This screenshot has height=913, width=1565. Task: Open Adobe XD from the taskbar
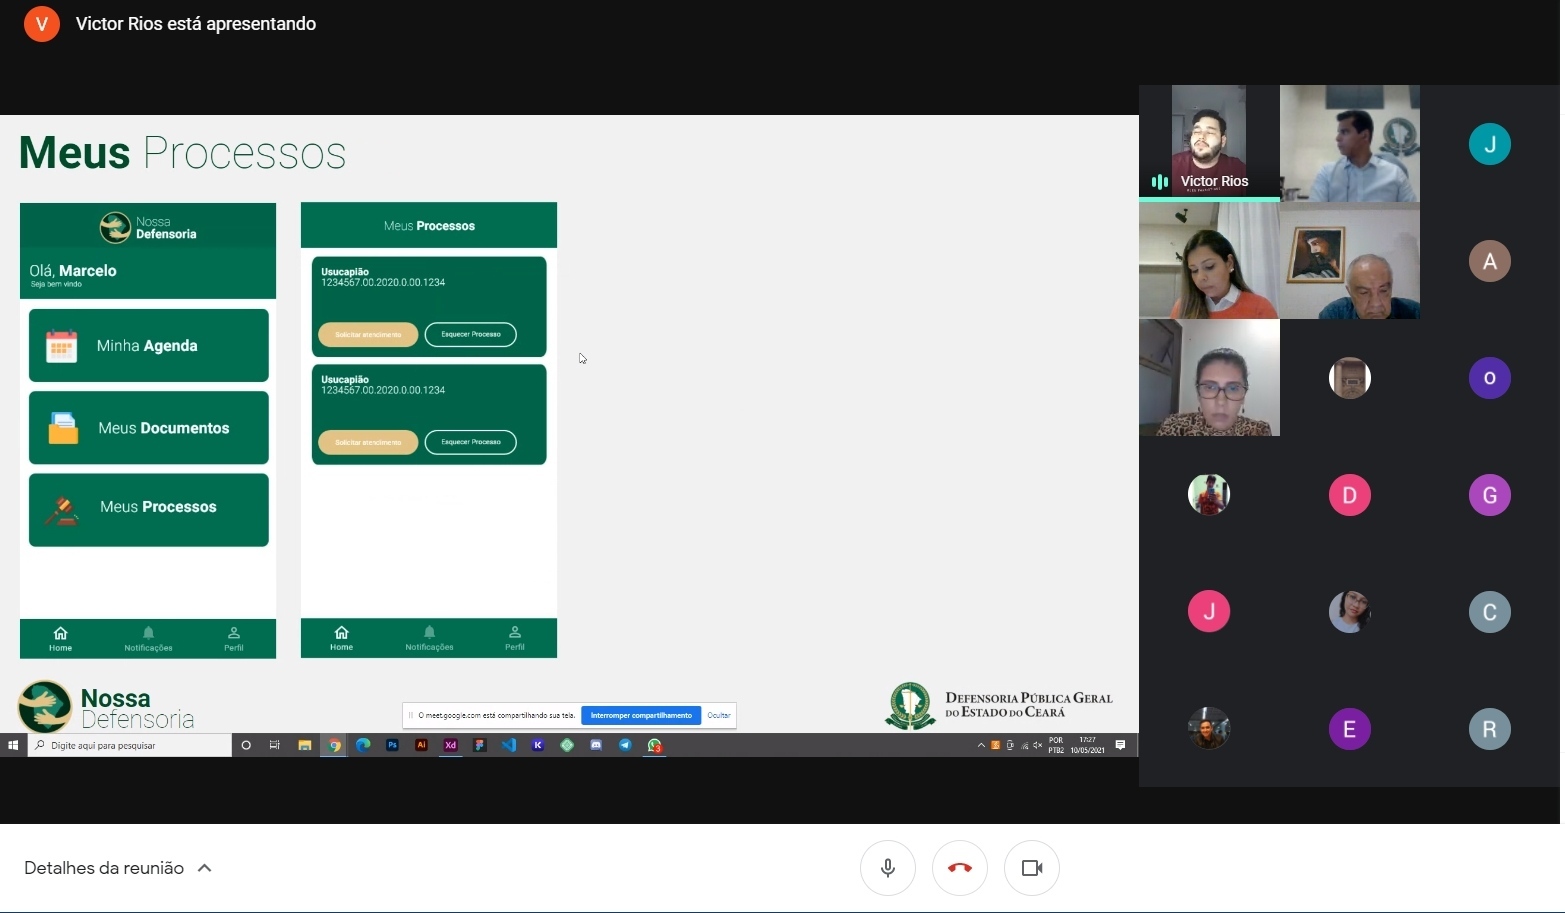point(450,745)
